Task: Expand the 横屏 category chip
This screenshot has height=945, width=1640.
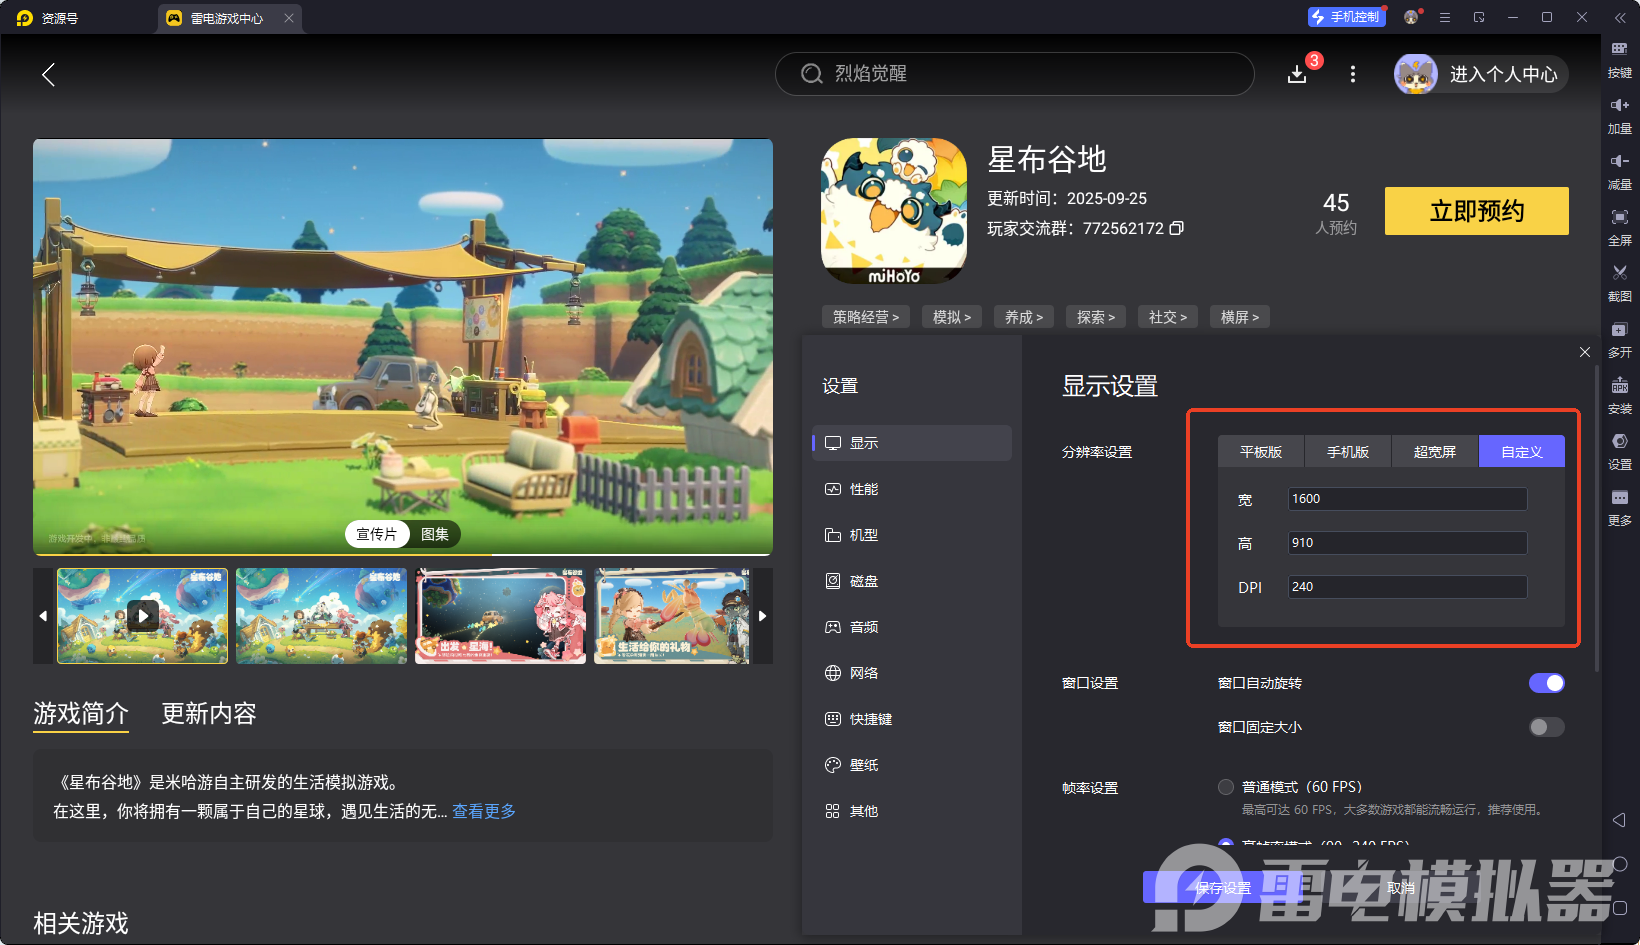Action: 1239,317
